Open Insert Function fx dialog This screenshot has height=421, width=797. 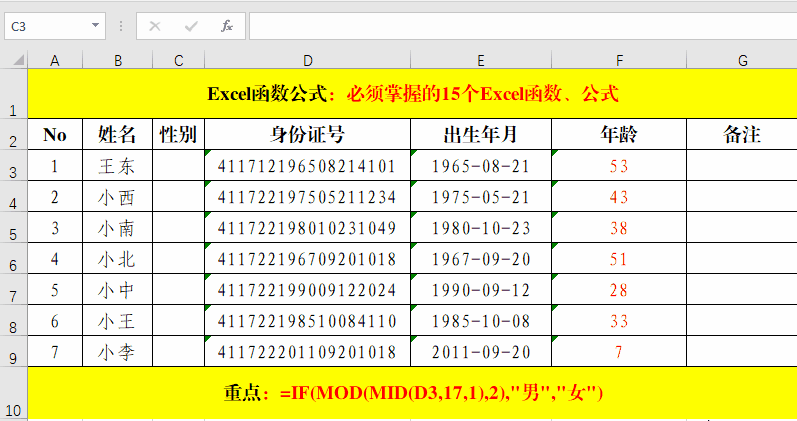coord(227,26)
